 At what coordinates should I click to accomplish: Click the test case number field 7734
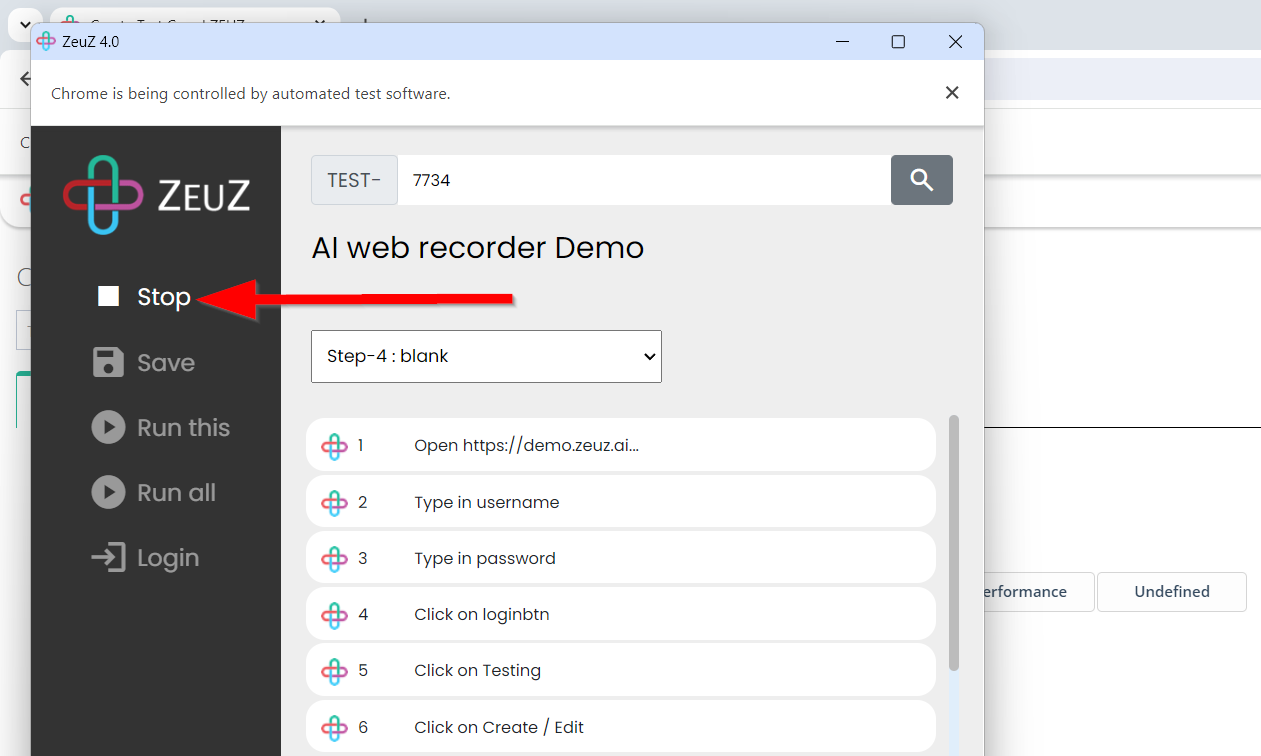[x=644, y=180]
